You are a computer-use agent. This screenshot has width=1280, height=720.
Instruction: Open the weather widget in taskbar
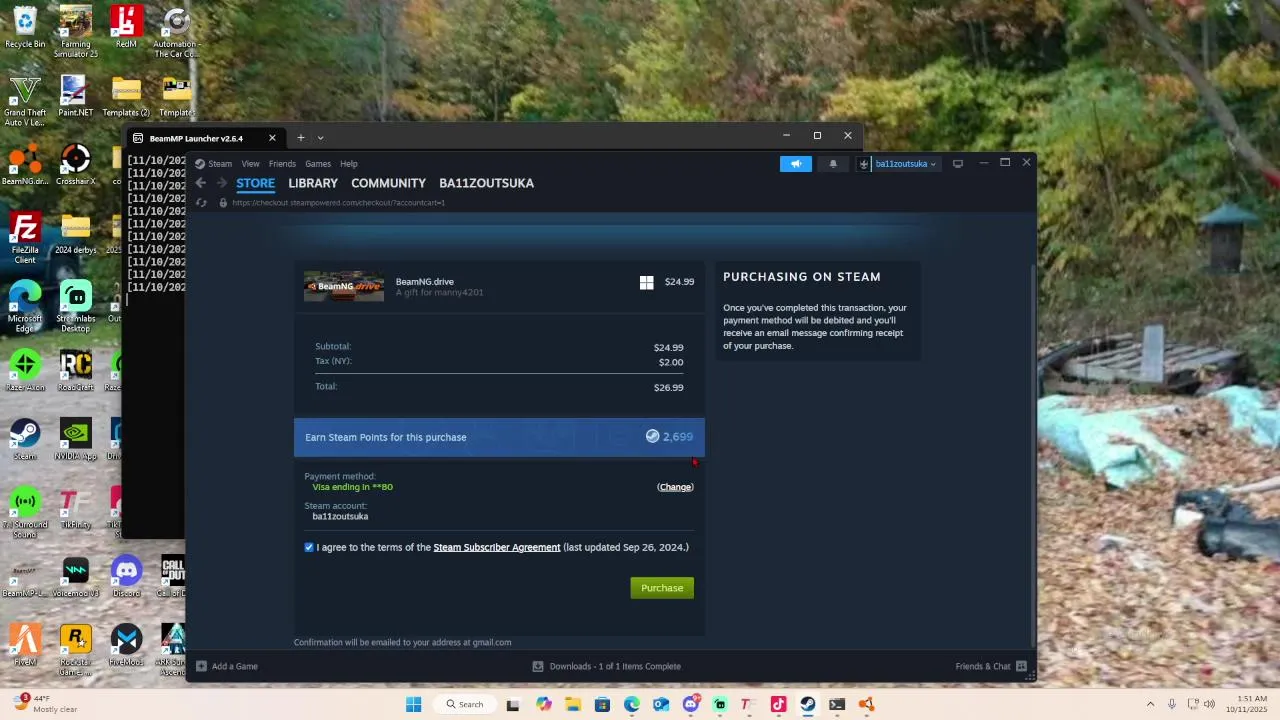tap(45, 704)
